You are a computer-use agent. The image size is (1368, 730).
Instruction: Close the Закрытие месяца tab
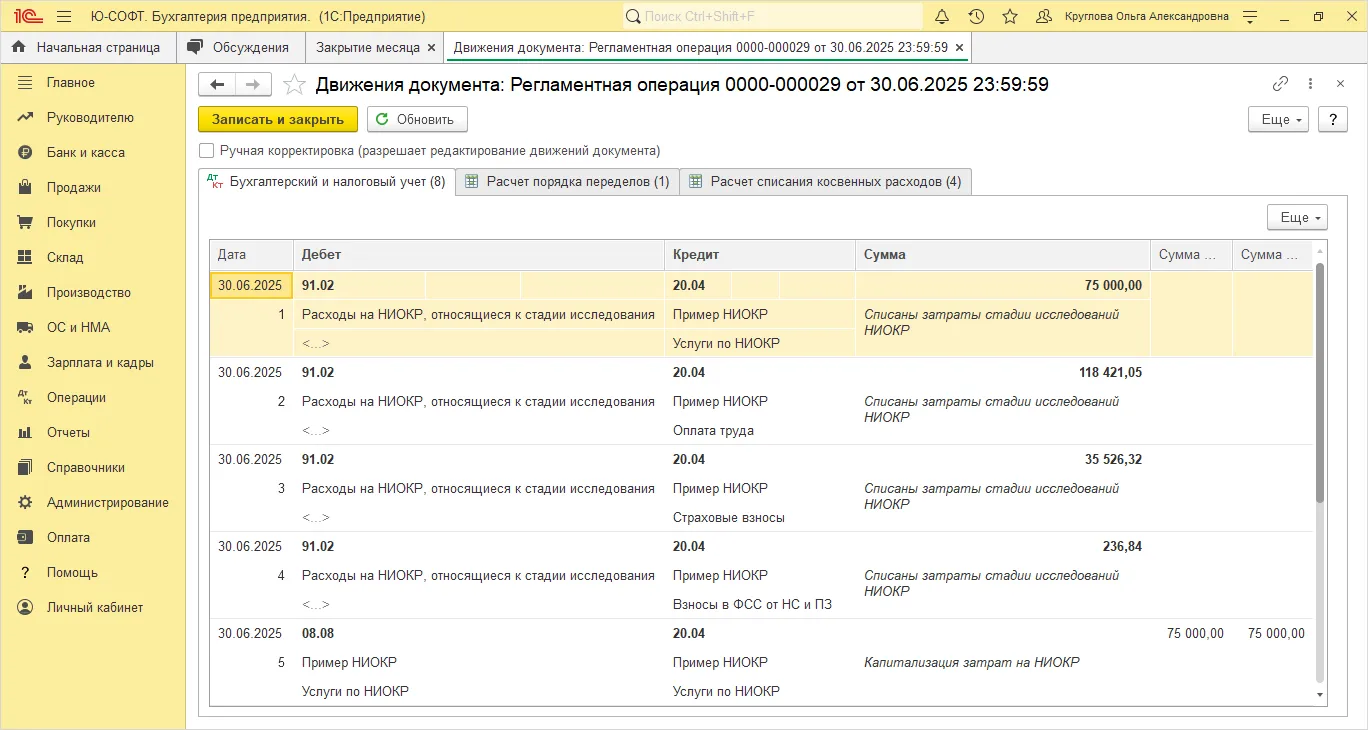pyautogui.click(x=431, y=47)
